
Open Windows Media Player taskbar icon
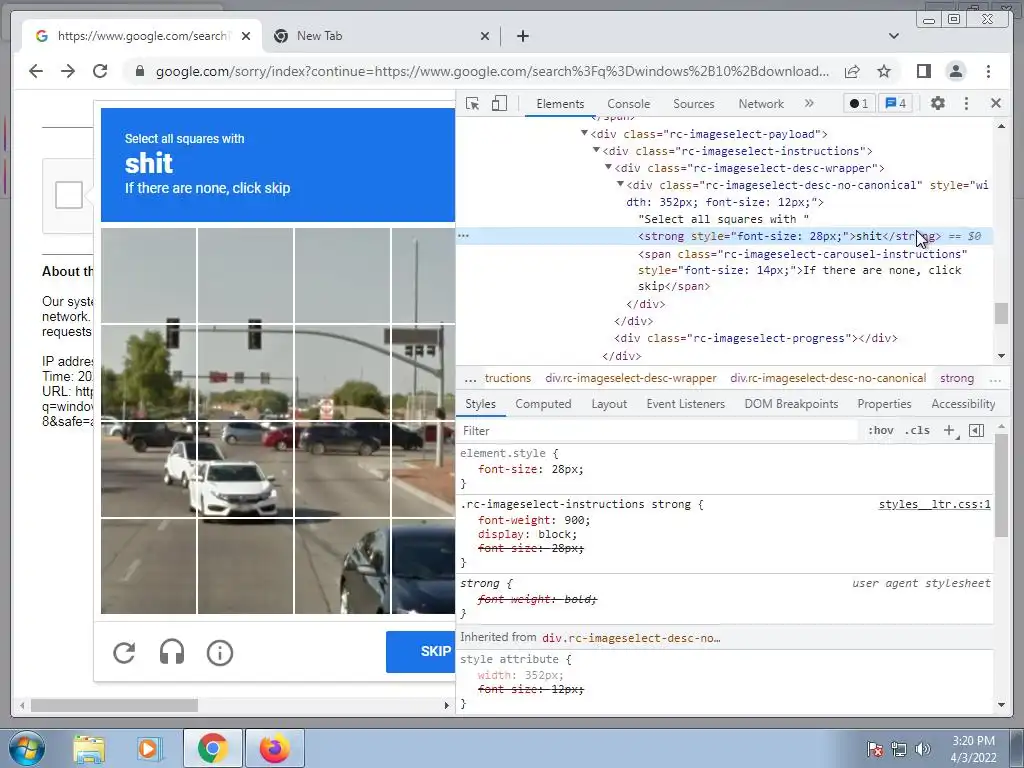click(x=149, y=748)
